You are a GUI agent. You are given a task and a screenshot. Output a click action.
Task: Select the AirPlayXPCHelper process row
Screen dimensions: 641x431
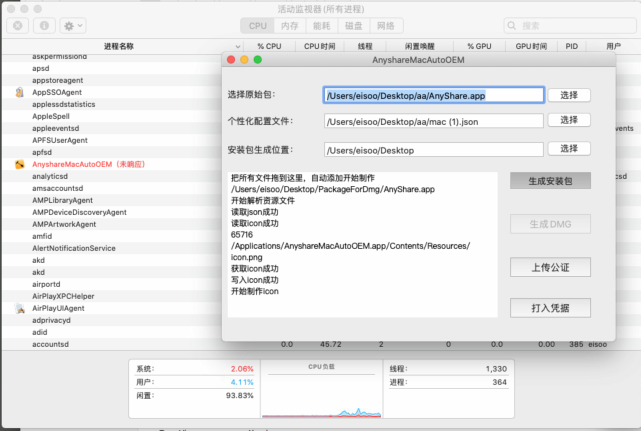pyautogui.click(x=112, y=296)
